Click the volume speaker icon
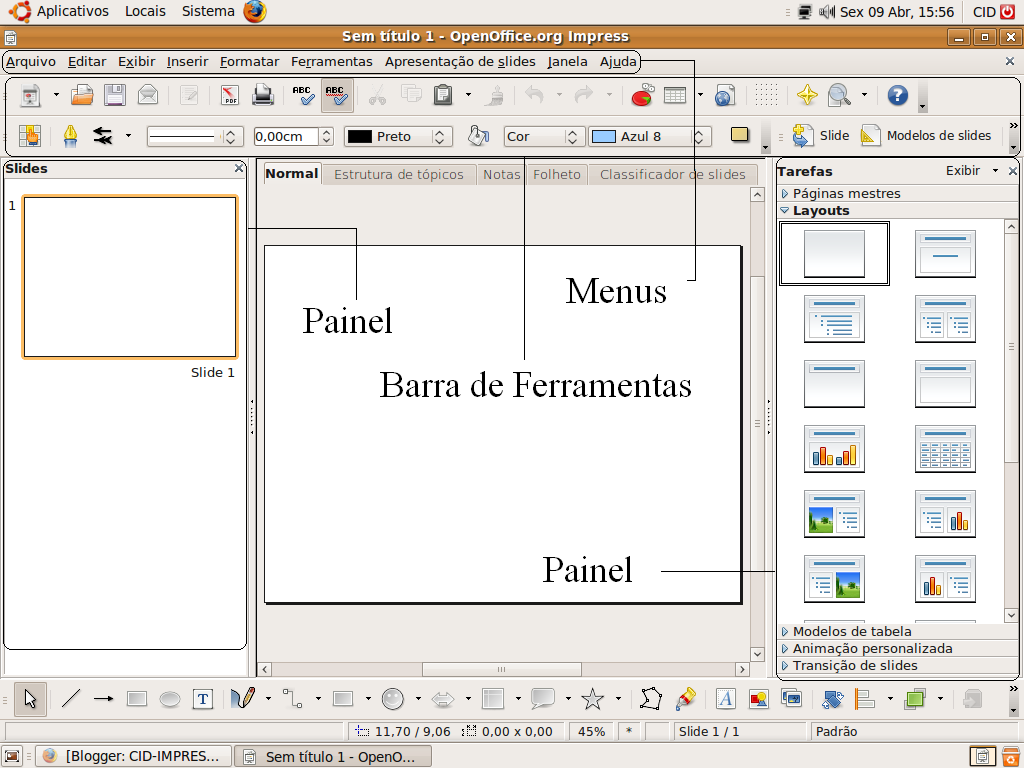Image resolution: width=1024 pixels, height=768 pixels. pyautogui.click(x=827, y=12)
